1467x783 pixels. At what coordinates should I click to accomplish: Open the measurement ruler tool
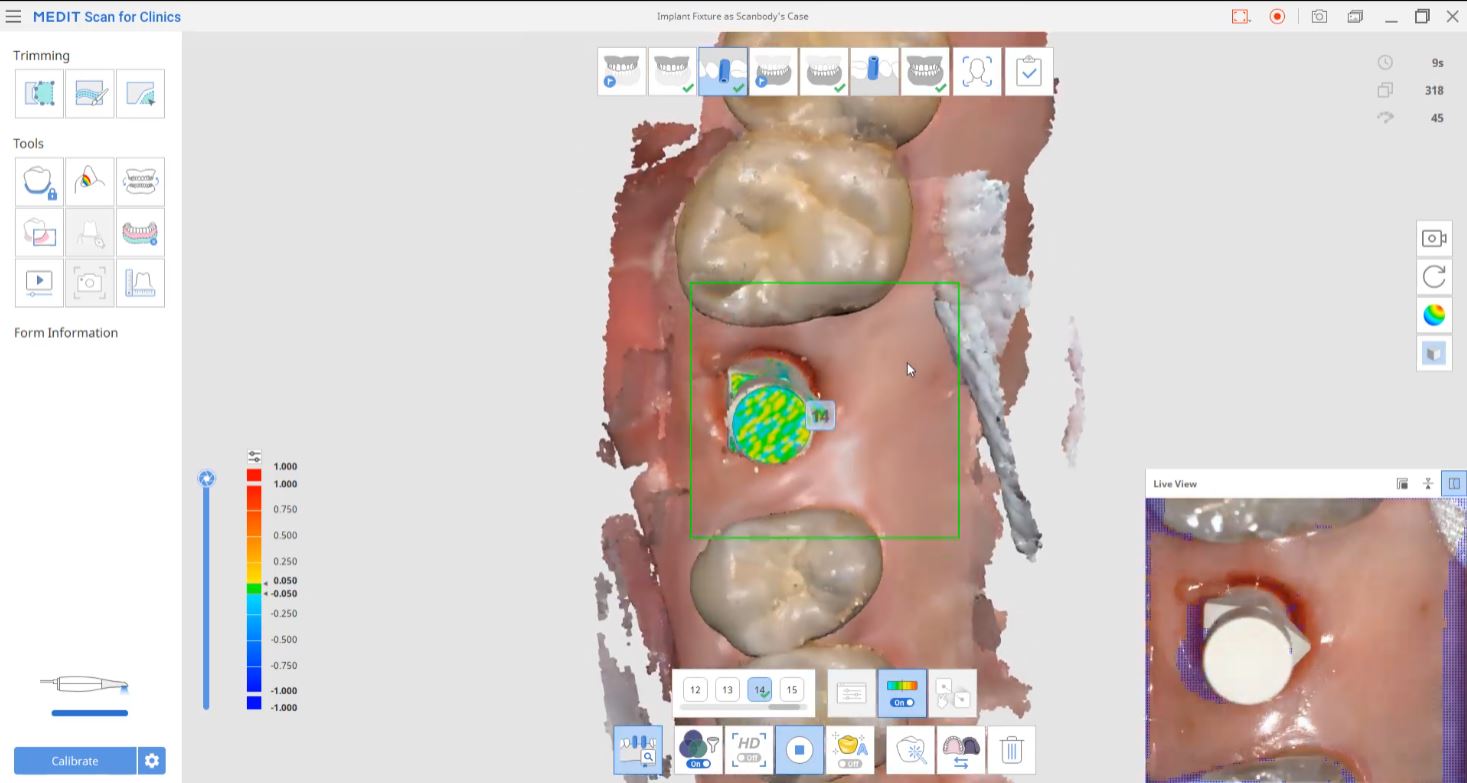coord(140,283)
